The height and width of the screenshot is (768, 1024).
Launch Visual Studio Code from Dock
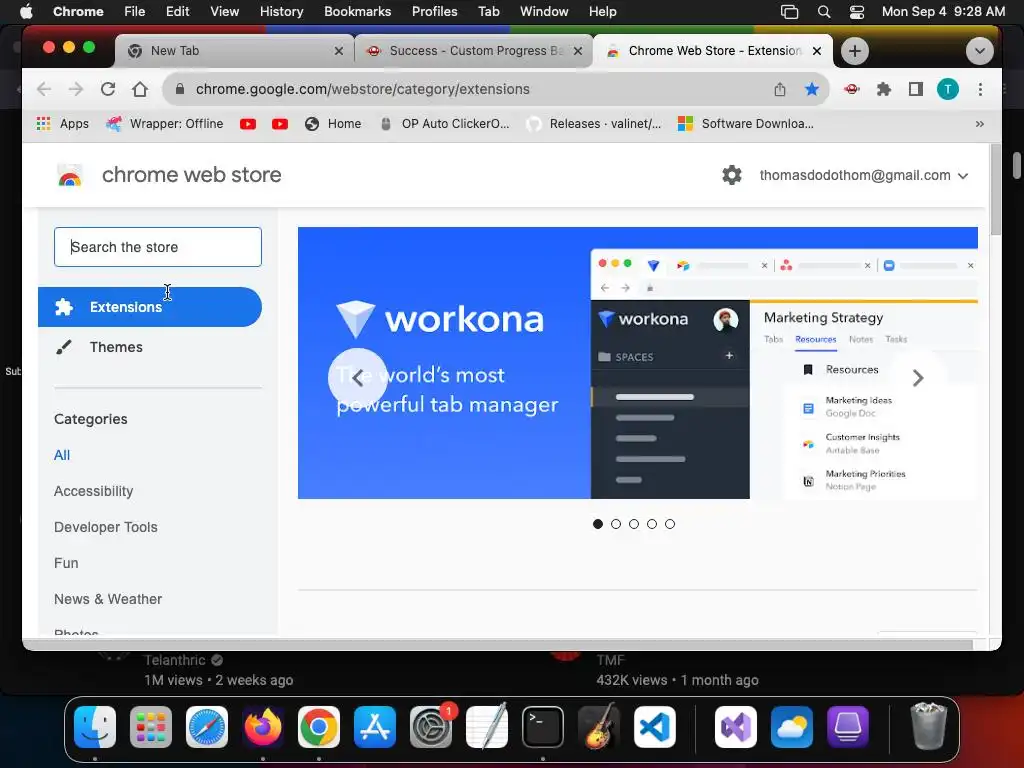click(654, 726)
